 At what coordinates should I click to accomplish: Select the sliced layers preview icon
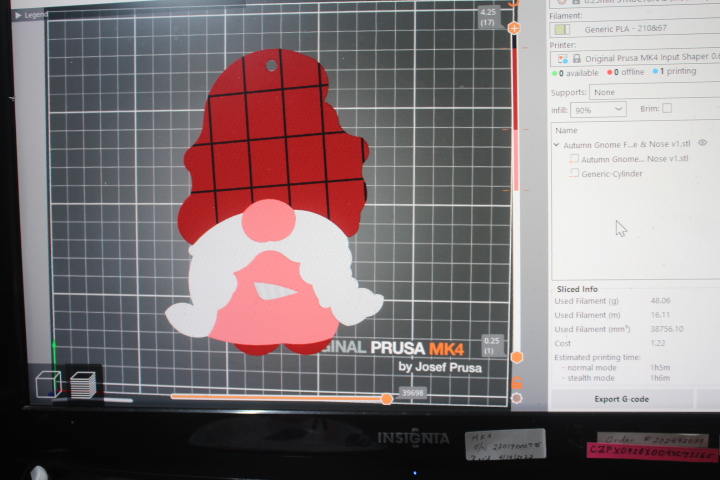click(x=83, y=384)
